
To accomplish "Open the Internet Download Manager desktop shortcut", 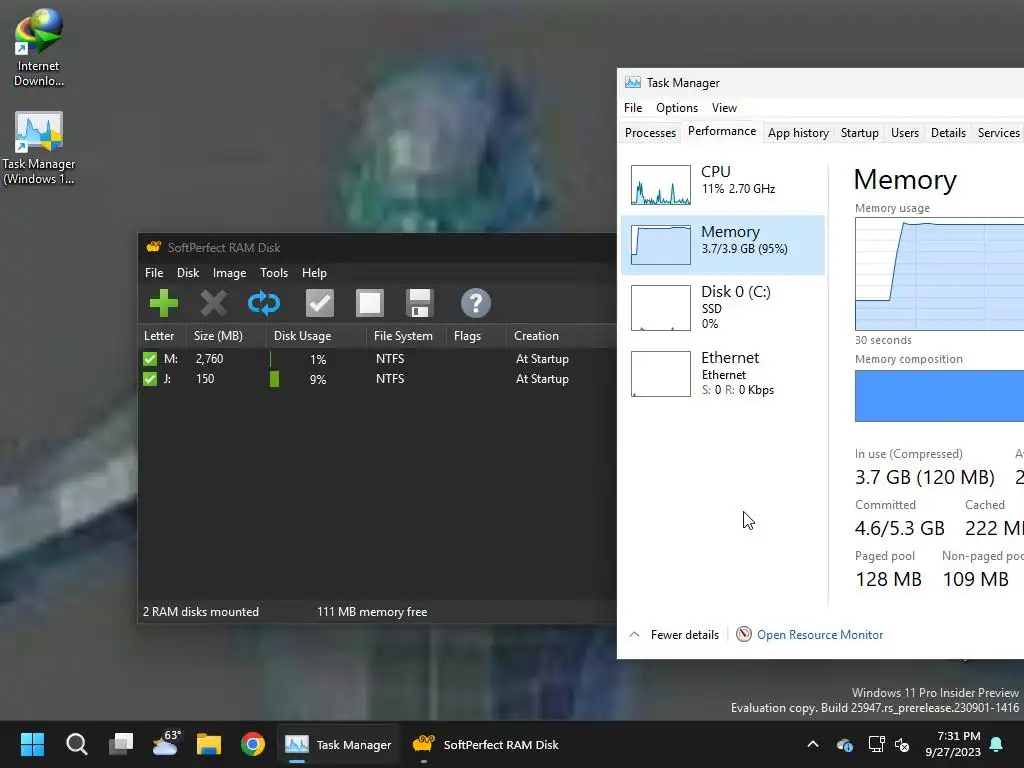I will (39, 48).
